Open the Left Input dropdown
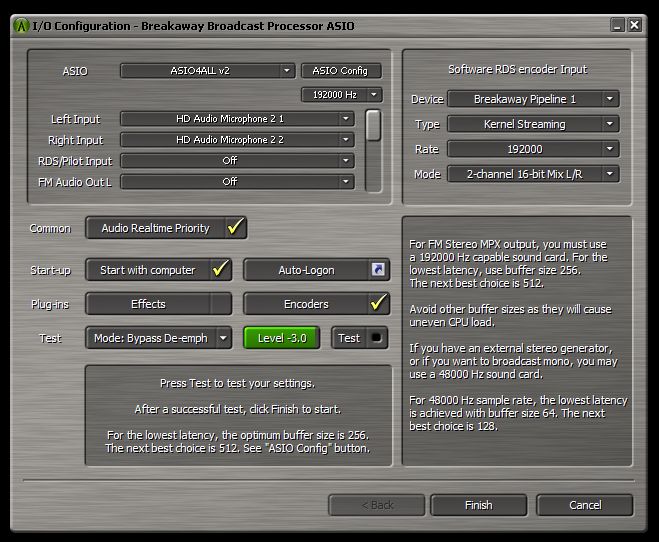This screenshot has height=542, width=659. point(237,119)
